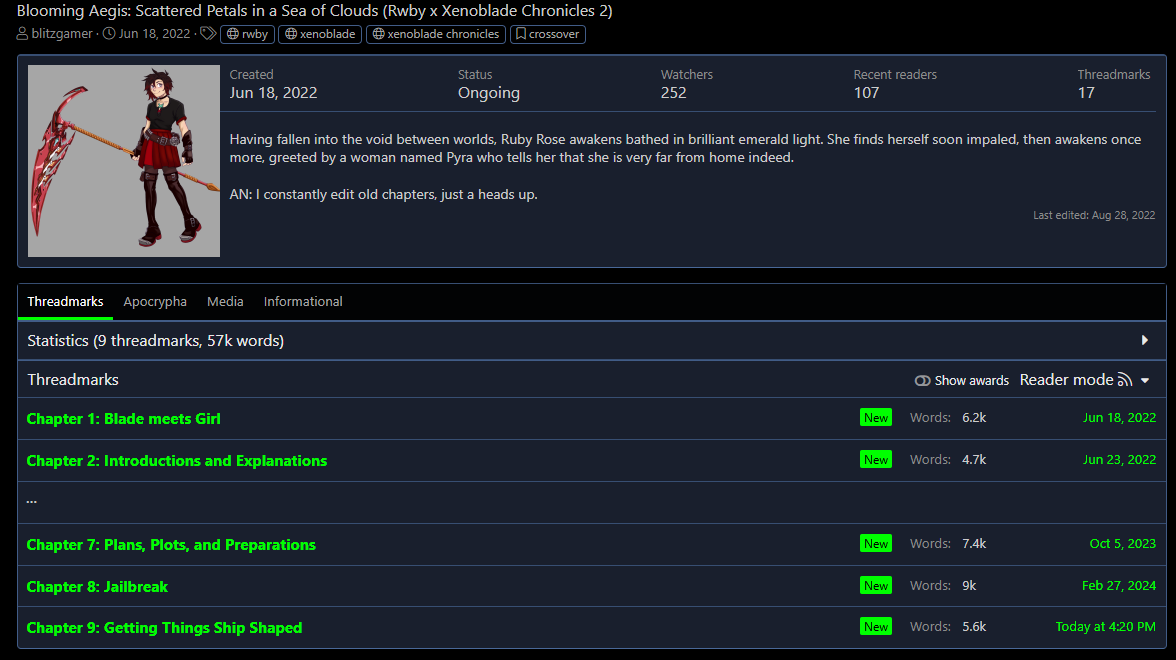Open the Ruby Rose cover image

tap(124, 160)
